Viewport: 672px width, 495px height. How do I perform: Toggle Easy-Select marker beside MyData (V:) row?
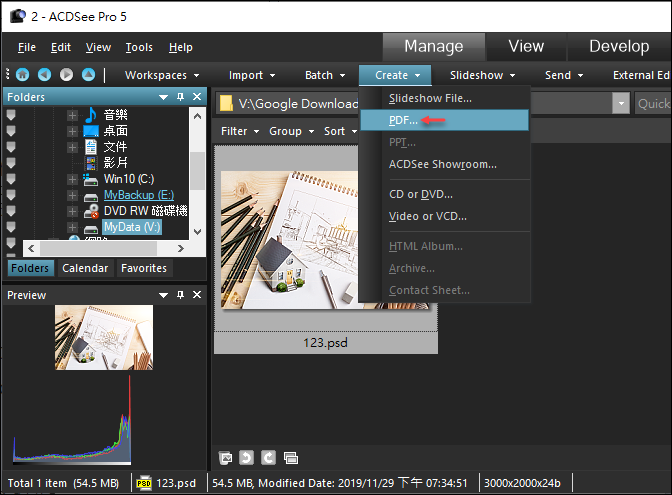pyautogui.click(x=11, y=227)
